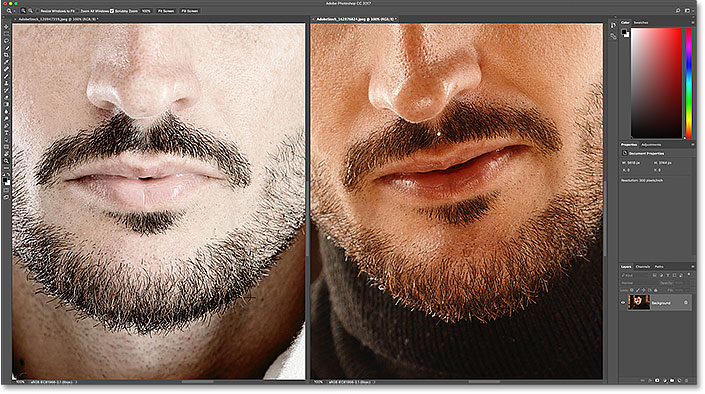Switch to the Paths tab
The image size is (705, 394).
(659, 267)
